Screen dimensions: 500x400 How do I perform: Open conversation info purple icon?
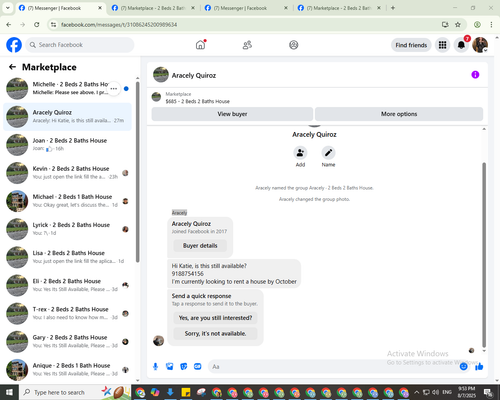coord(475,75)
